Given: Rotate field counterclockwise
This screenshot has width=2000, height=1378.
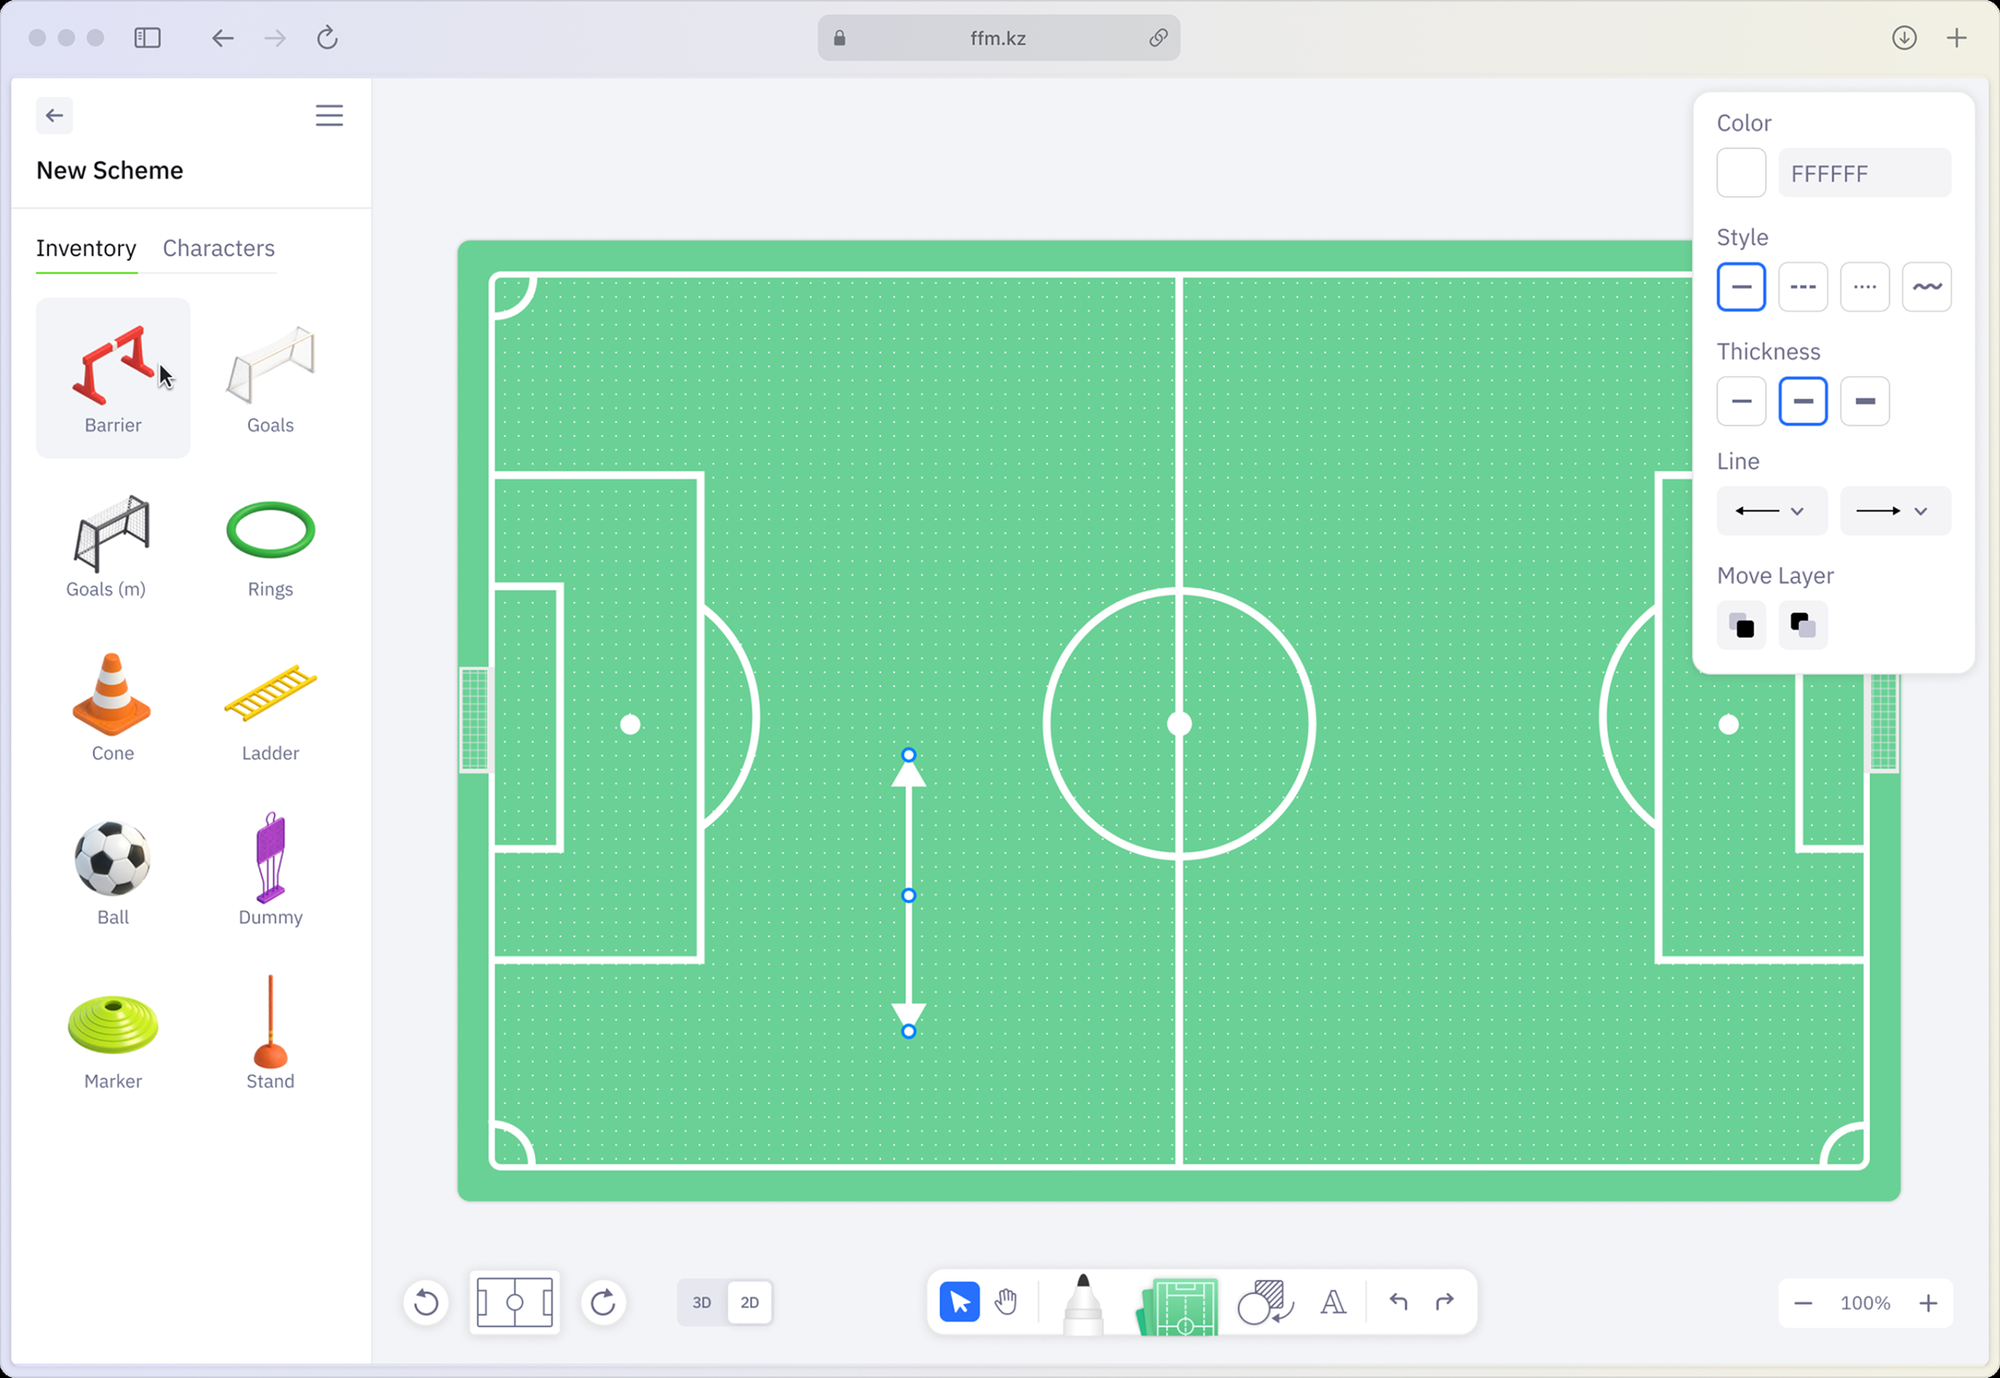Looking at the screenshot, I should tap(426, 1302).
